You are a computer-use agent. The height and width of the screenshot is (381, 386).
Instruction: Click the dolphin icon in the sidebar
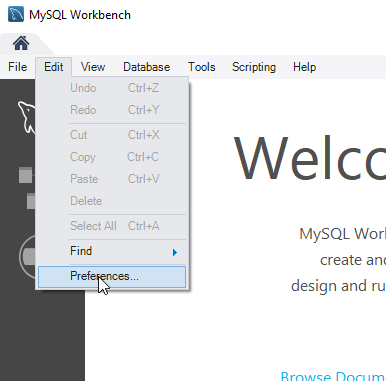tap(26, 117)
